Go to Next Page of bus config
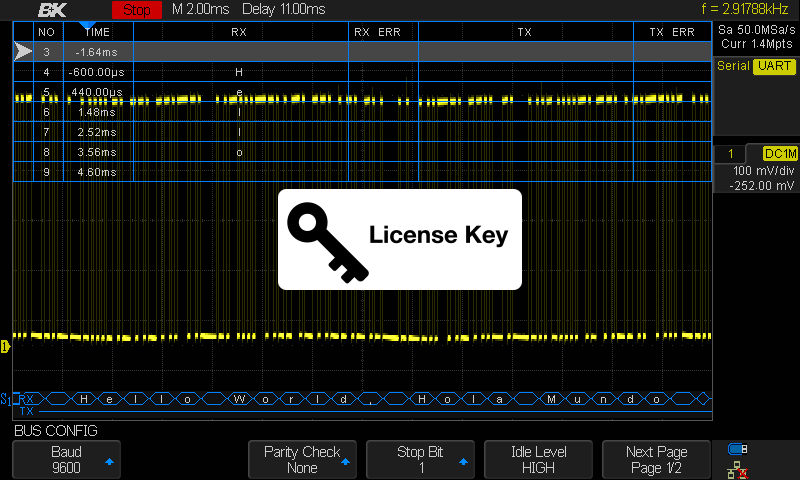 click(657, 460)
